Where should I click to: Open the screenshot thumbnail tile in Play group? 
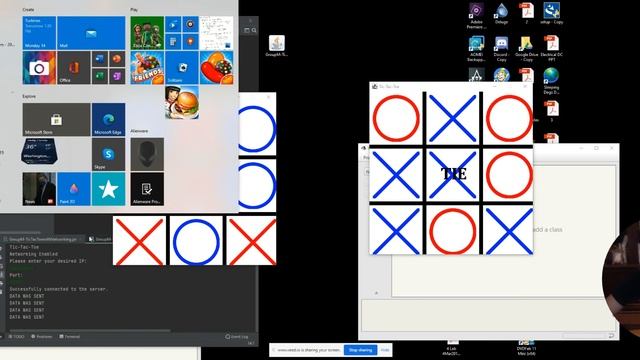tap(216, 33)
